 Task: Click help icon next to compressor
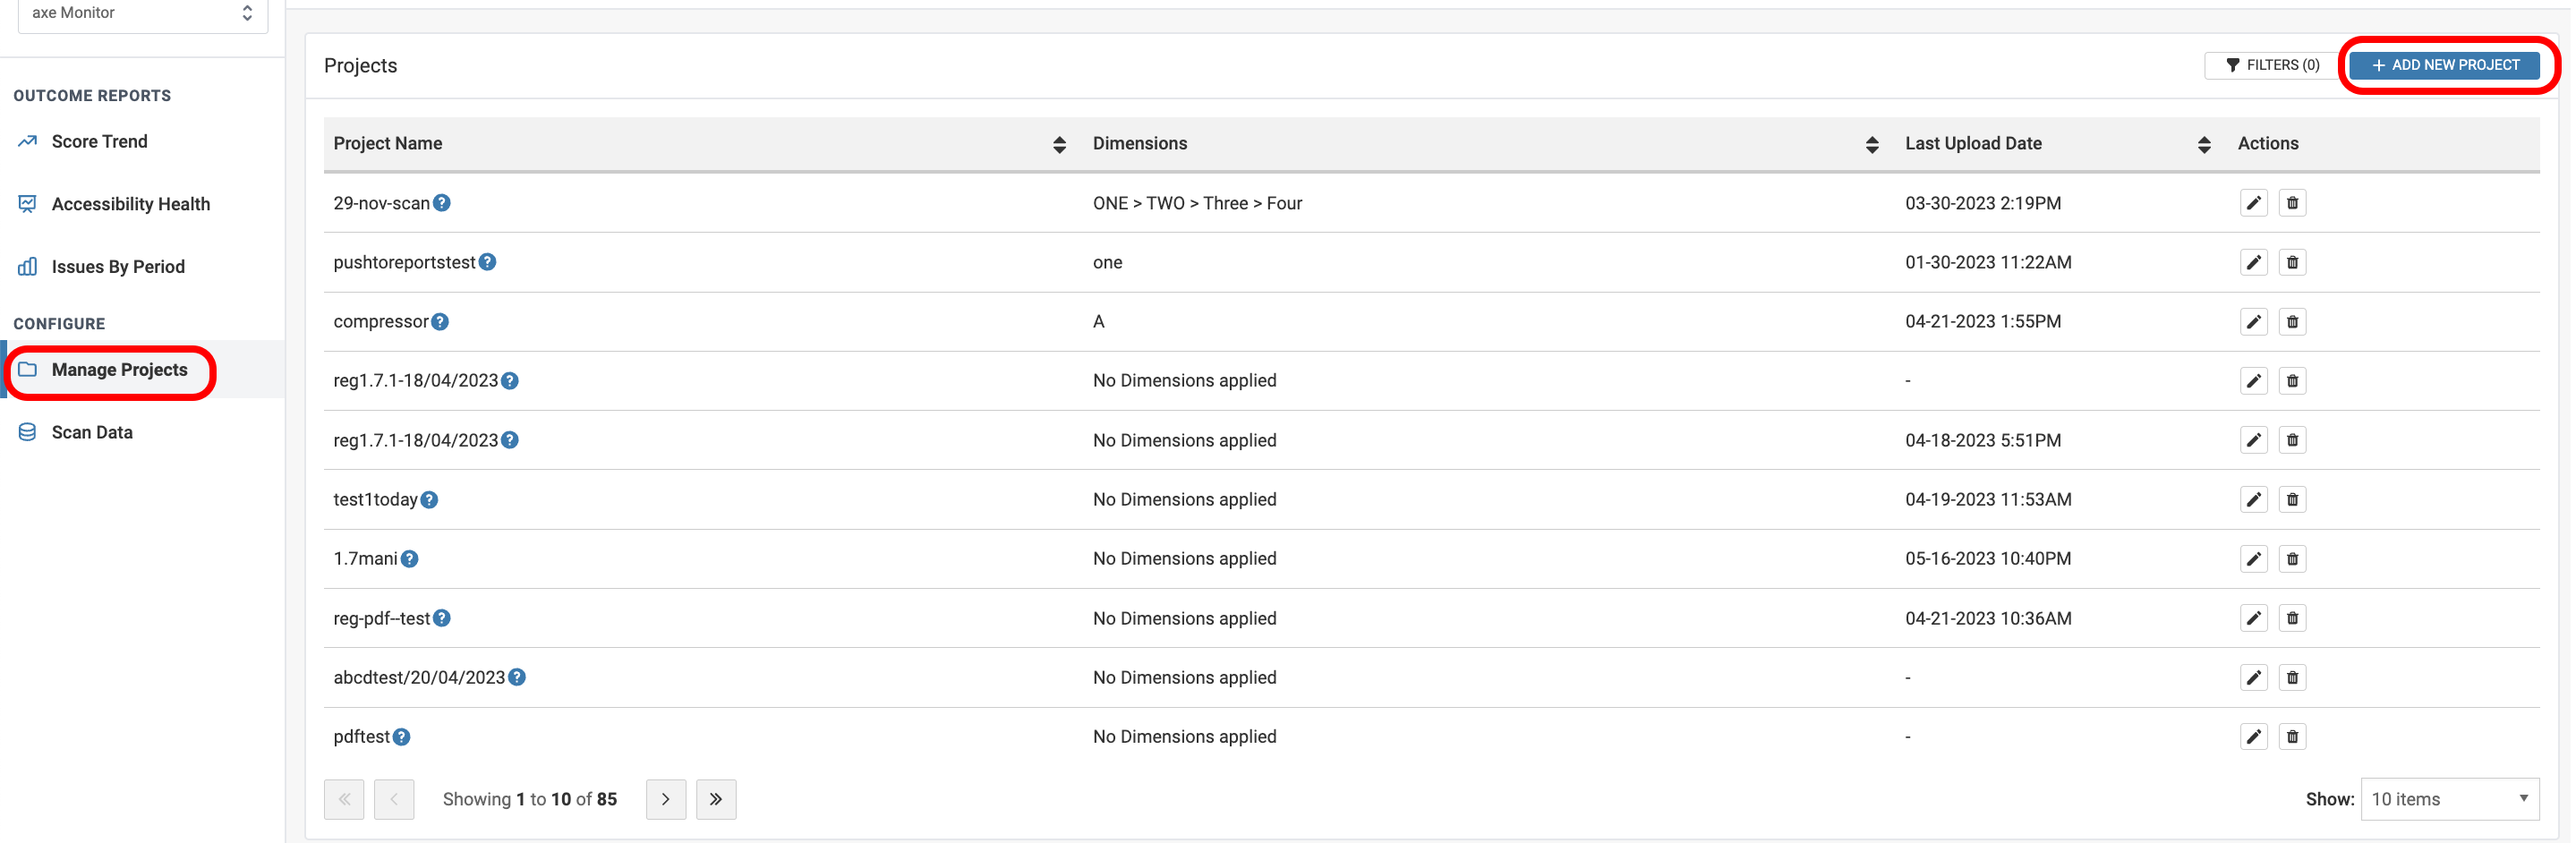pos(440,322)
